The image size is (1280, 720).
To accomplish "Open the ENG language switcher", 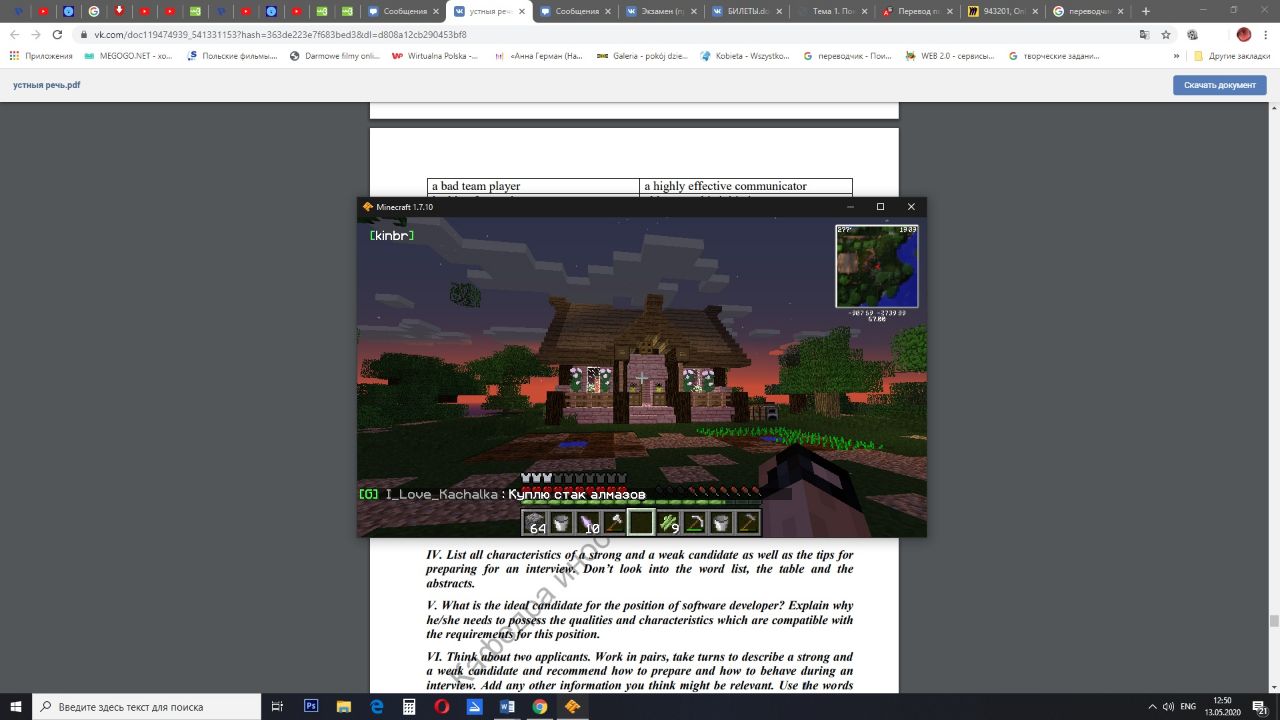I will coord(1188,706).
